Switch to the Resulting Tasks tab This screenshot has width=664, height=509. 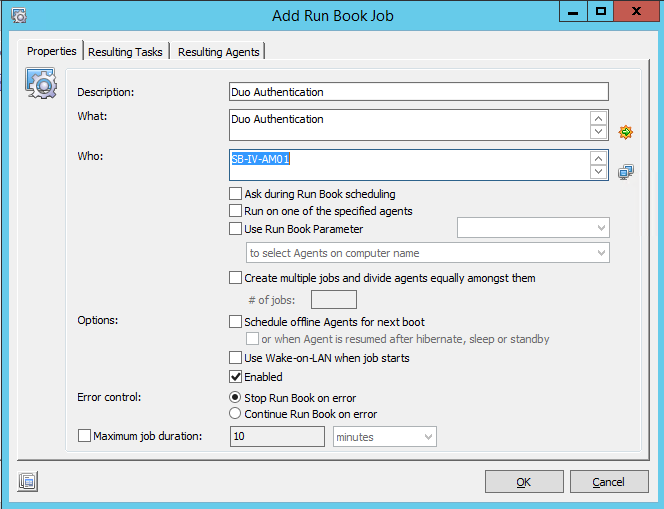point(125,52)
